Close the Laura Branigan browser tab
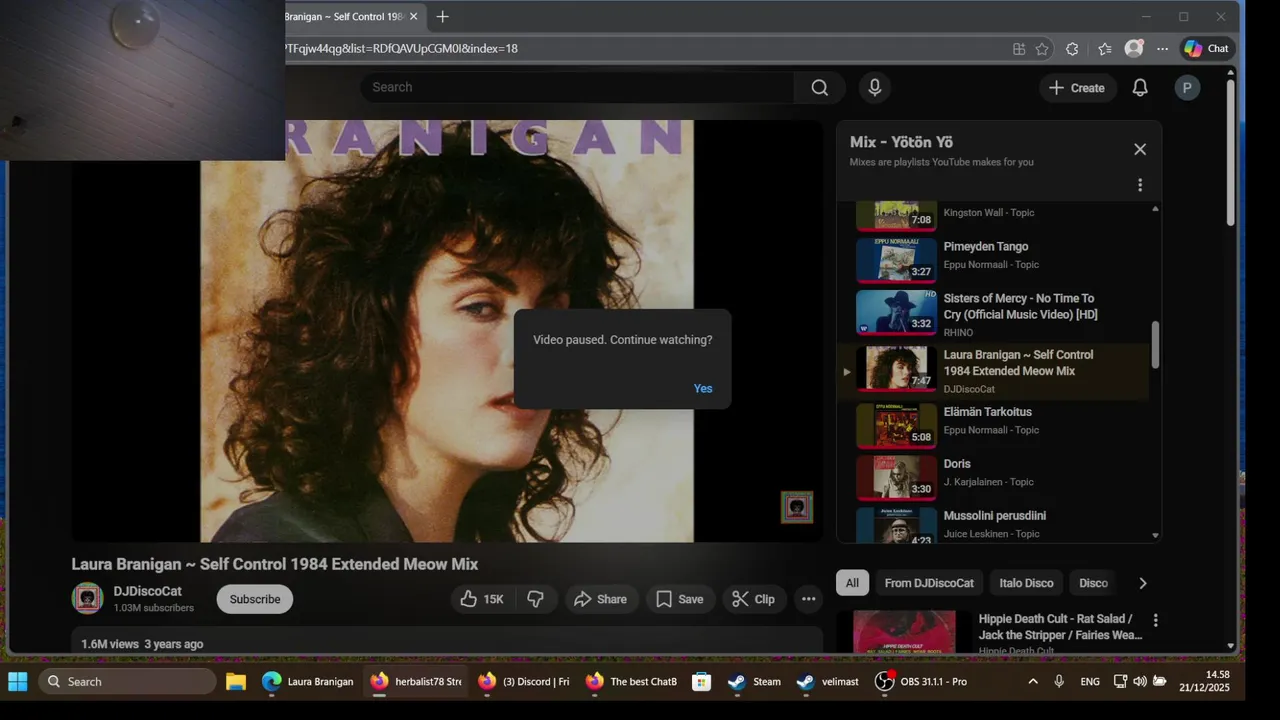 414,16
